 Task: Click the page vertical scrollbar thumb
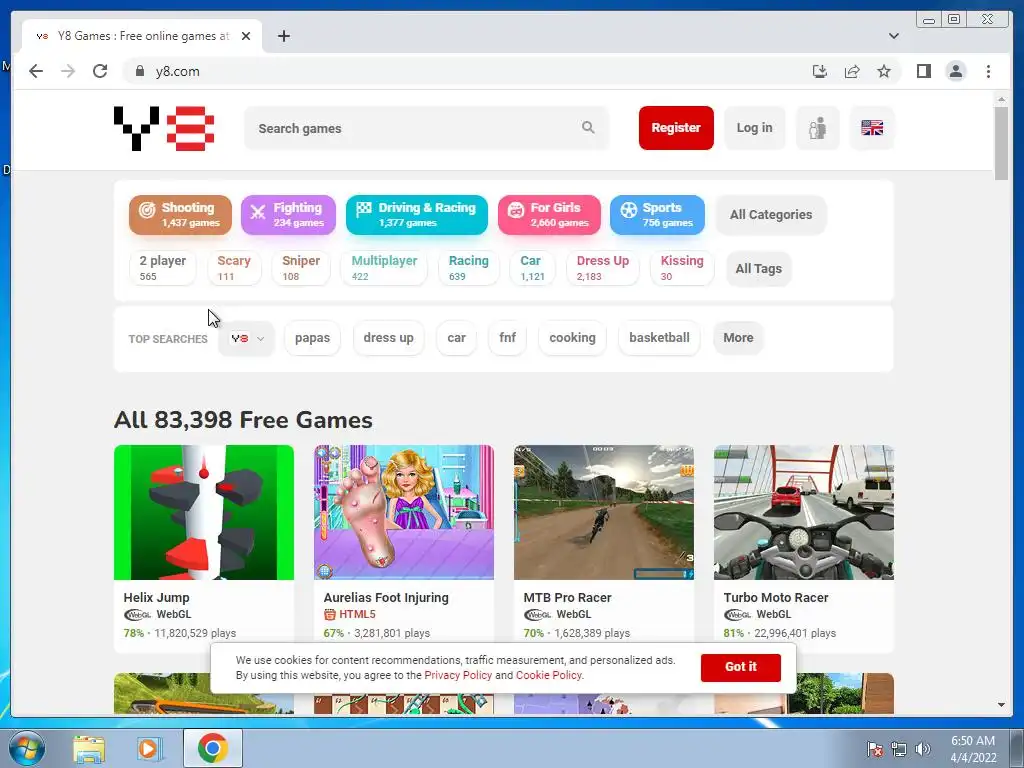1001,143
